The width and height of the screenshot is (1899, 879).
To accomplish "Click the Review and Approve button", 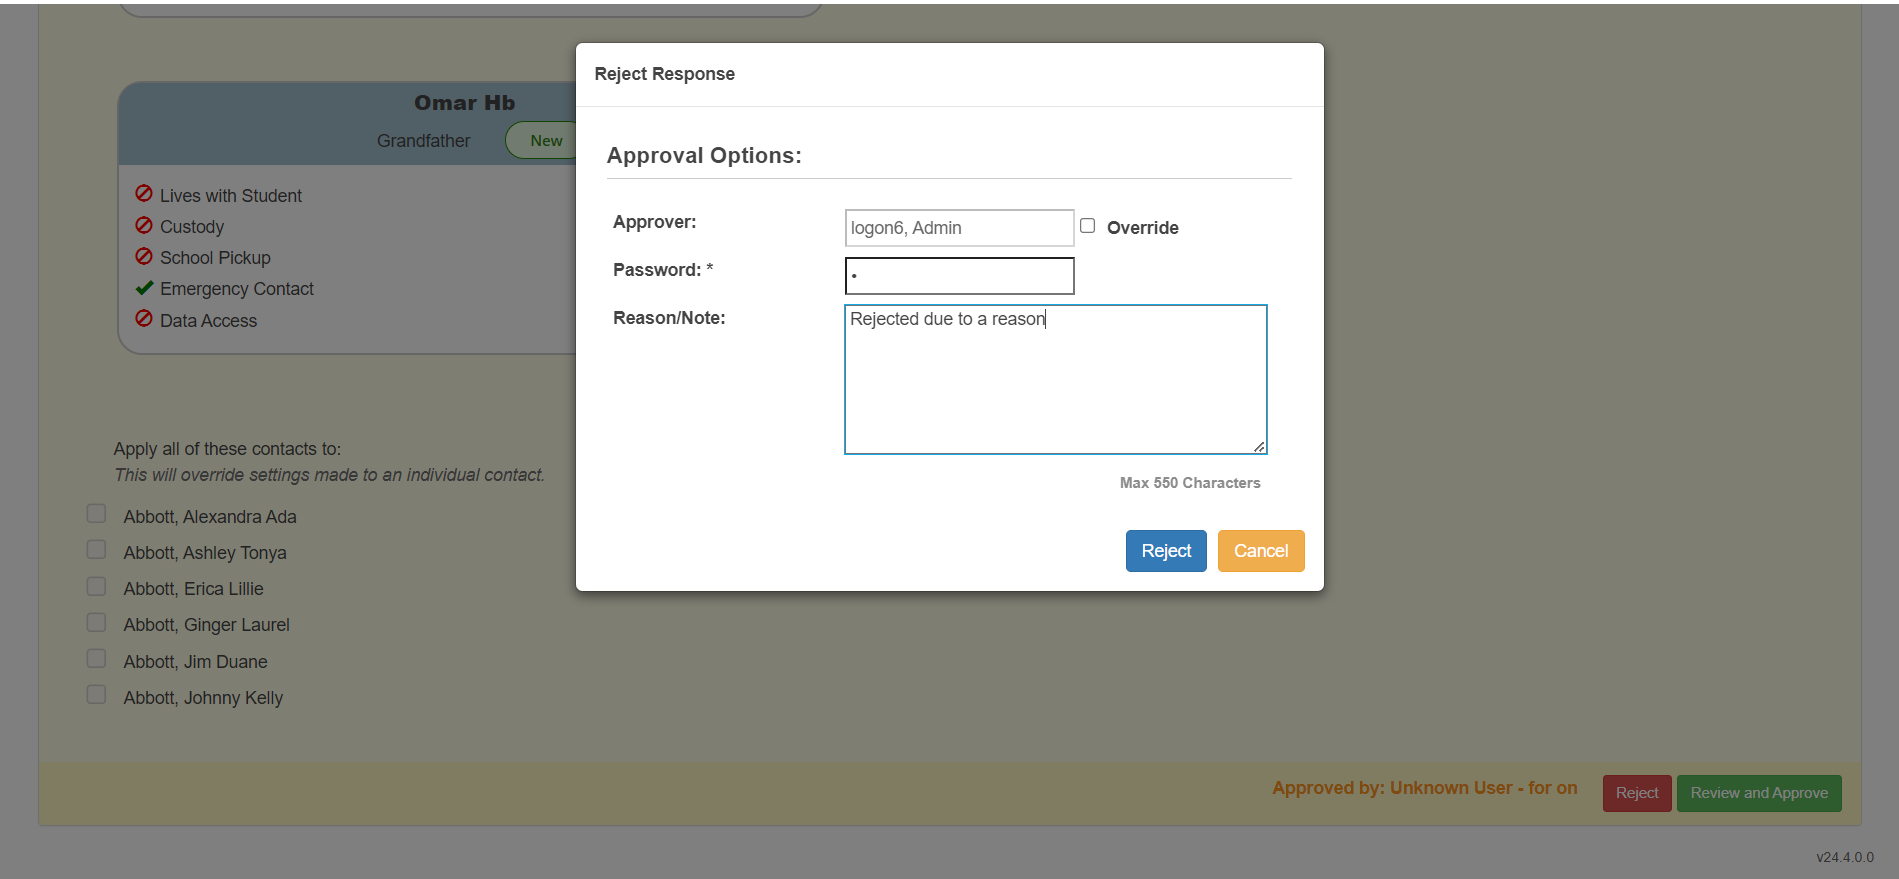I will coord(1758,793).
